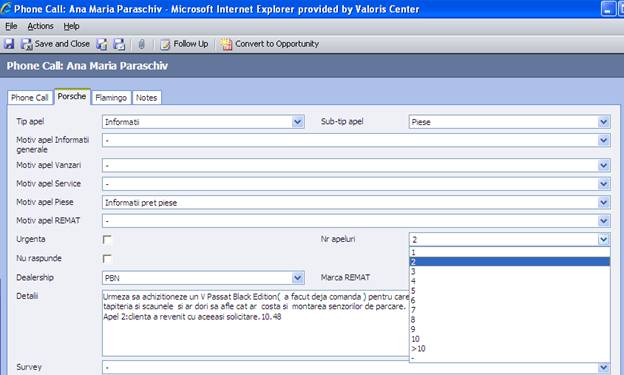Click inside the Detalii text area

[x=255, y=323]
